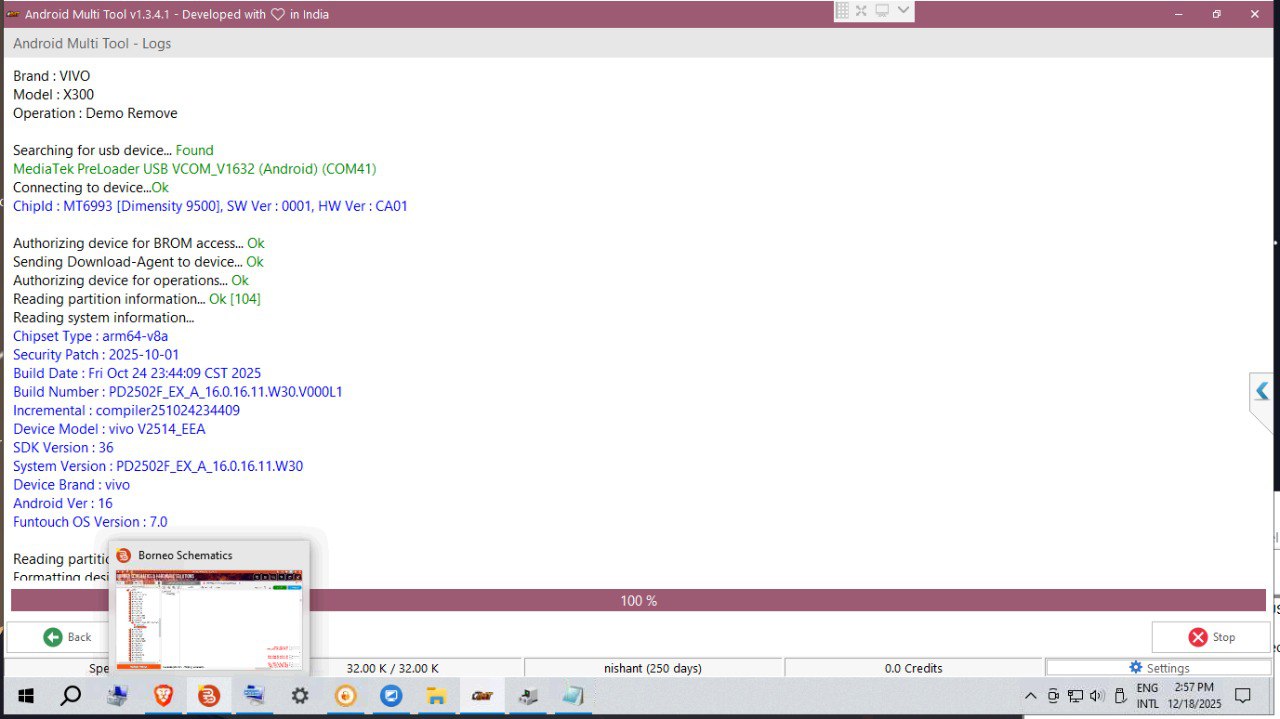This screenshot has height=719, width=1280.
Task: Open the blue chat app in taskbar
Action: 392,695
